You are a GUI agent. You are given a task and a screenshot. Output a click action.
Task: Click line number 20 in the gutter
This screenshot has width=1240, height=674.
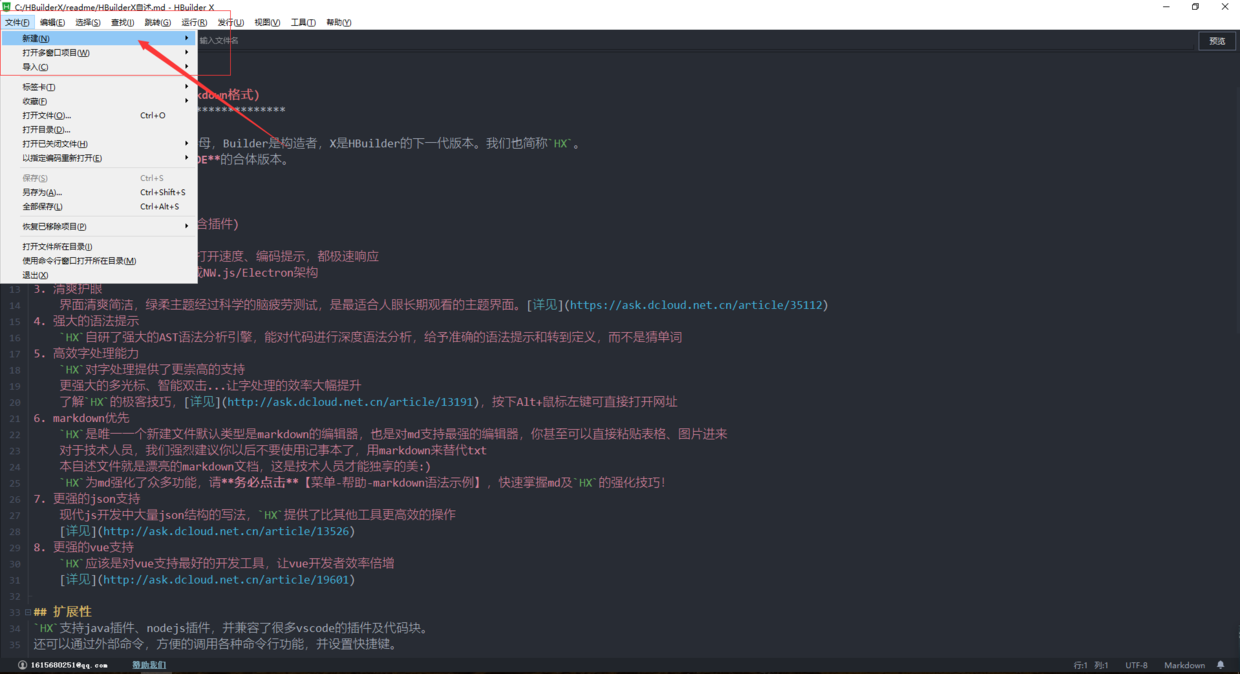point(15,402)
